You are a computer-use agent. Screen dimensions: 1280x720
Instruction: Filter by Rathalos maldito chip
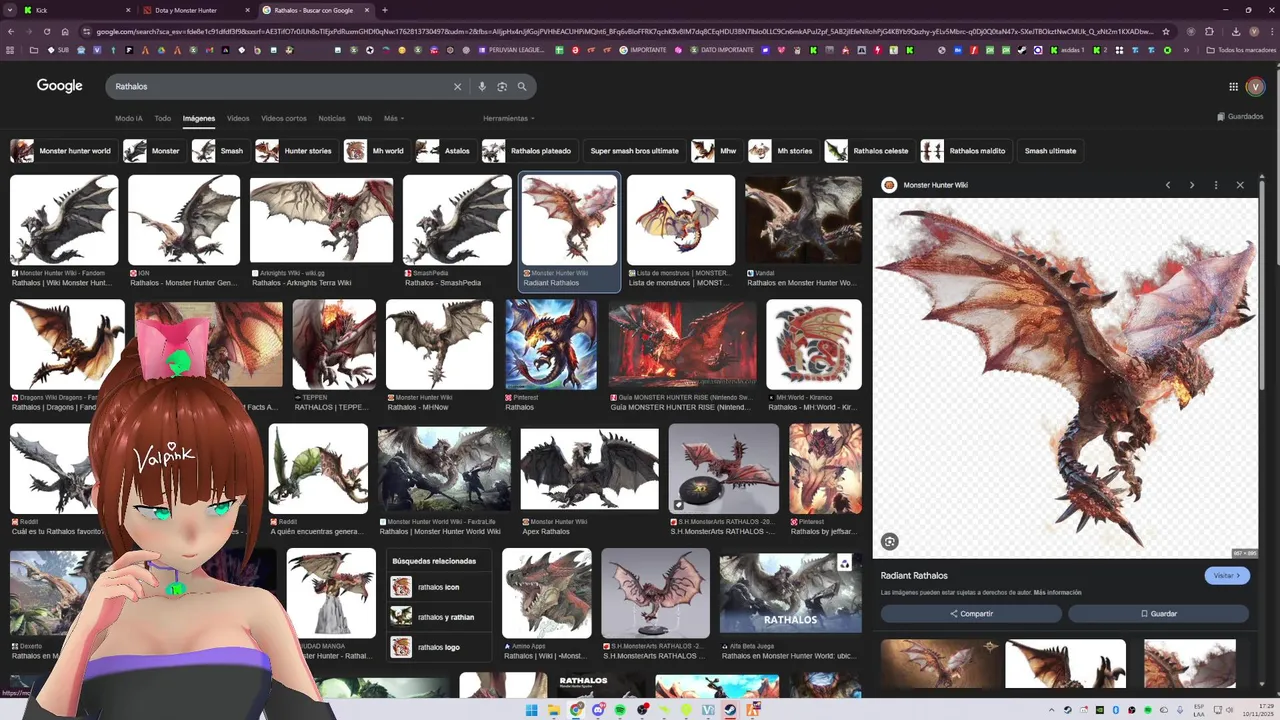pos(964,151)
